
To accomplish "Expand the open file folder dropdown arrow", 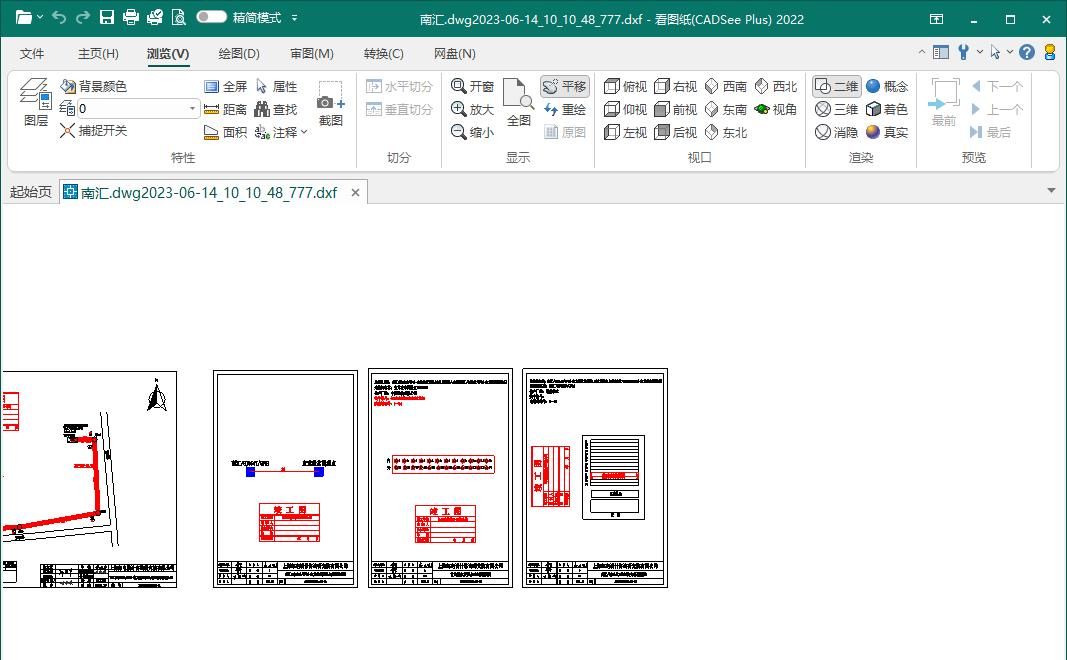I will pyautogui.click(x=40, y=17).
